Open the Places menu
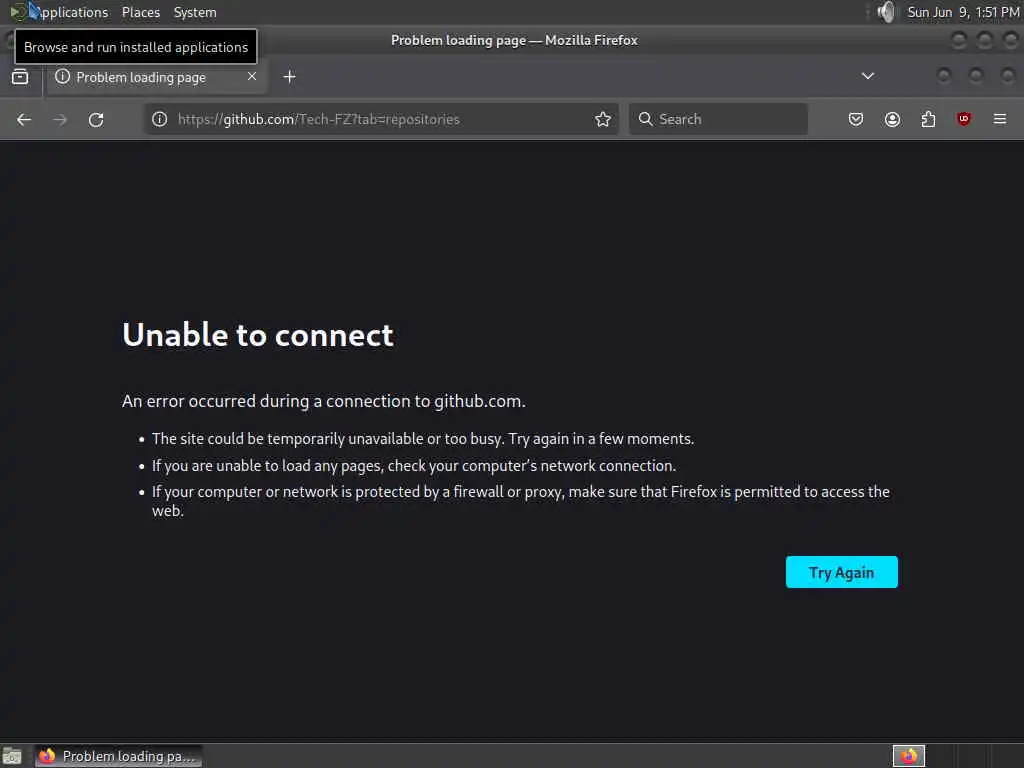This screenshot has width=1024, height=768. 141,12
